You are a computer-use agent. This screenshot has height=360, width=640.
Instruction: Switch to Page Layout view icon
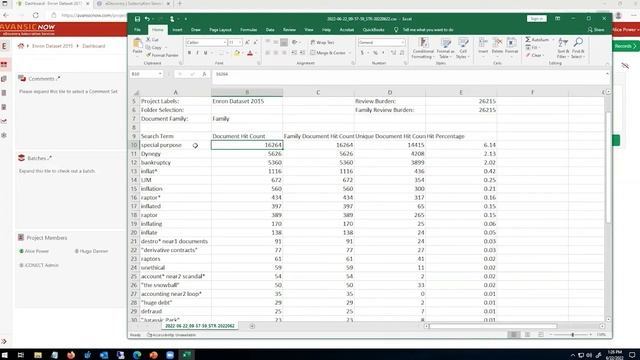[x=527, y=335]
